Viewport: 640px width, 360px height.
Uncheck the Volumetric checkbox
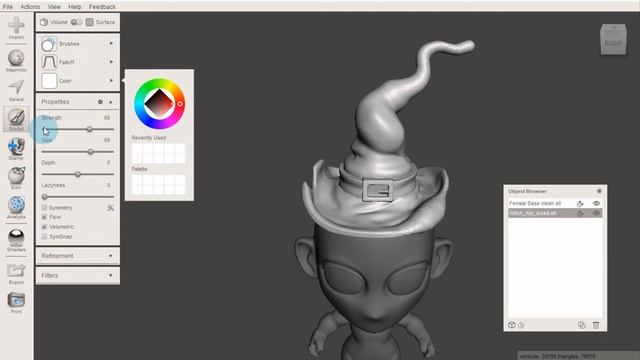(x=44, y=227)
